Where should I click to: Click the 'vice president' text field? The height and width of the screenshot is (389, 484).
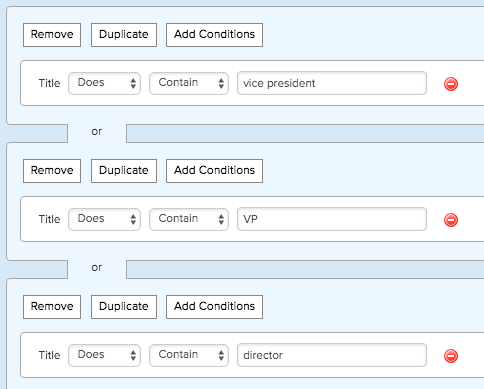tap(332, 83)
